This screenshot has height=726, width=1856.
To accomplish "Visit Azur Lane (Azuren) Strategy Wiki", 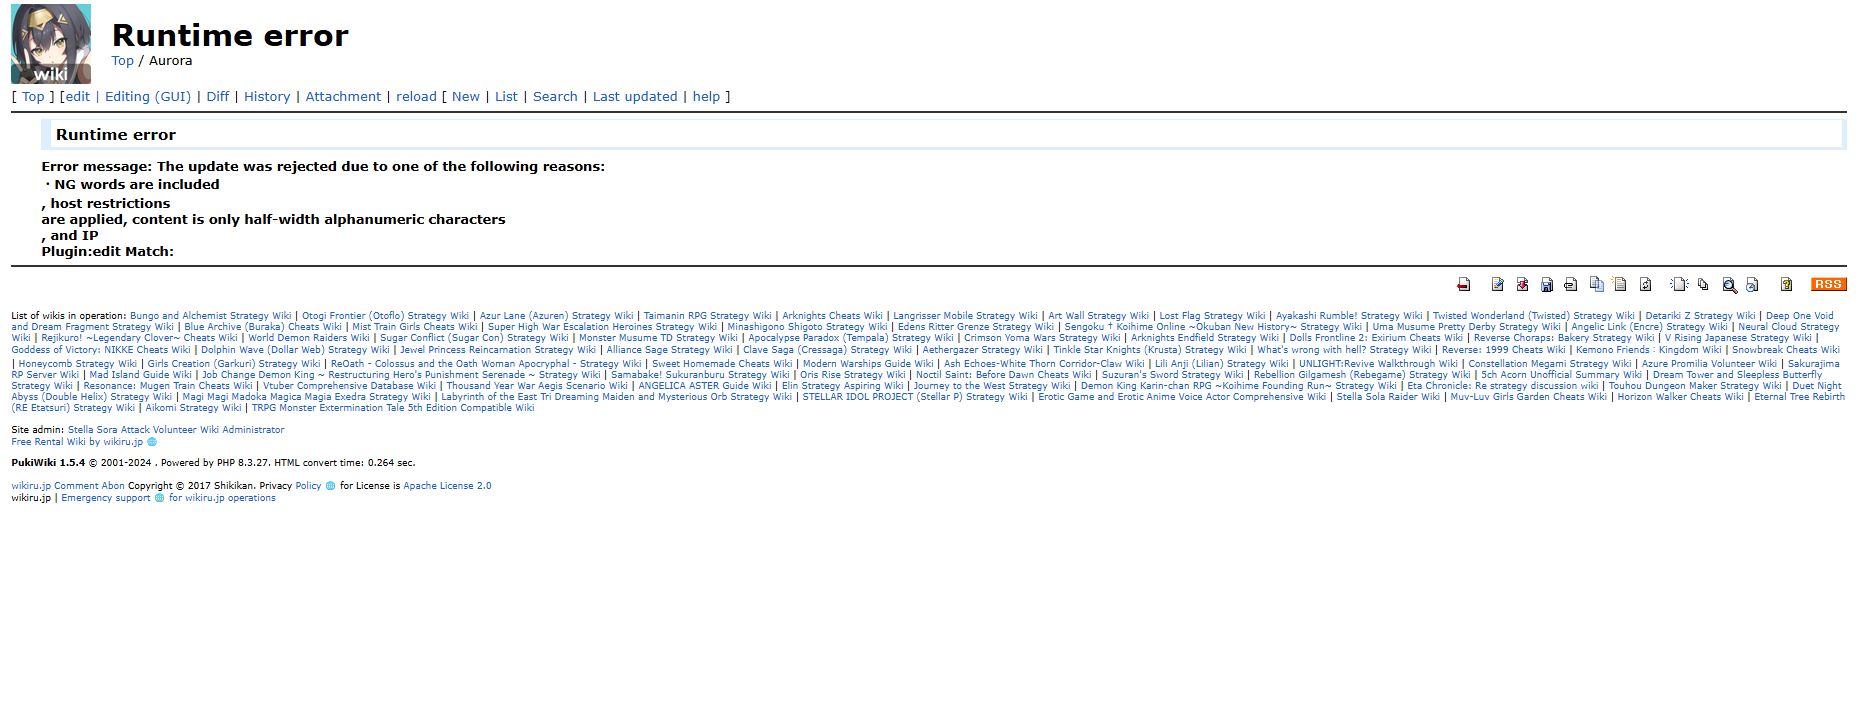I will 557,316.
